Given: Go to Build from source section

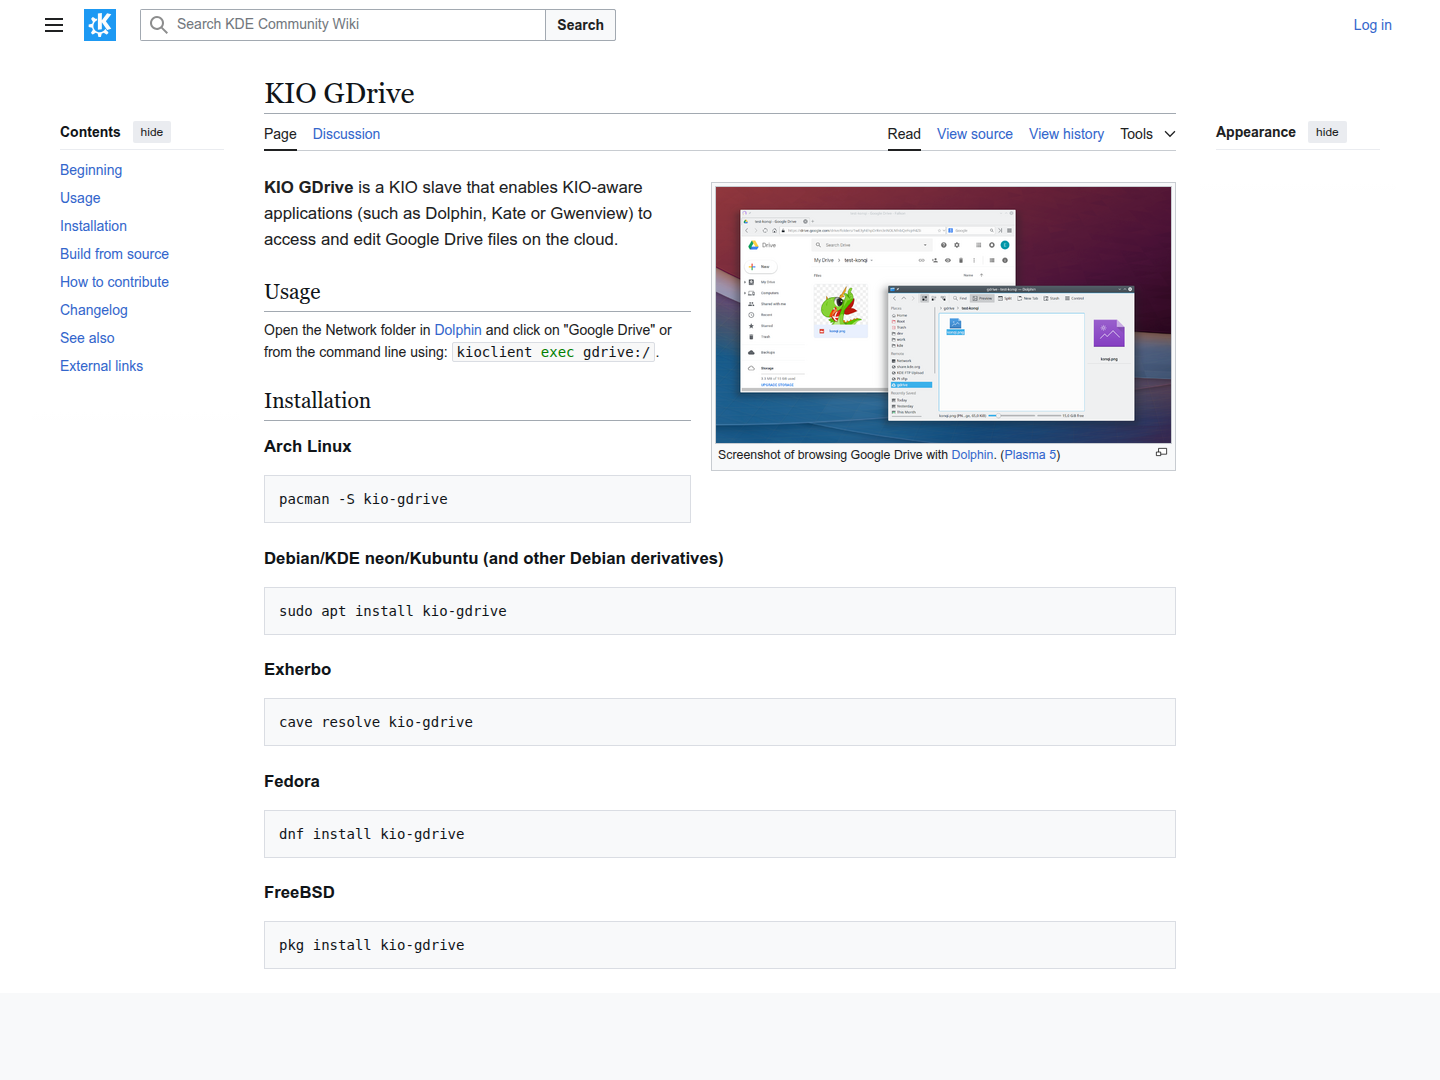Looking at the screenshot, I should pyautogui.click(x=114, y=254).
